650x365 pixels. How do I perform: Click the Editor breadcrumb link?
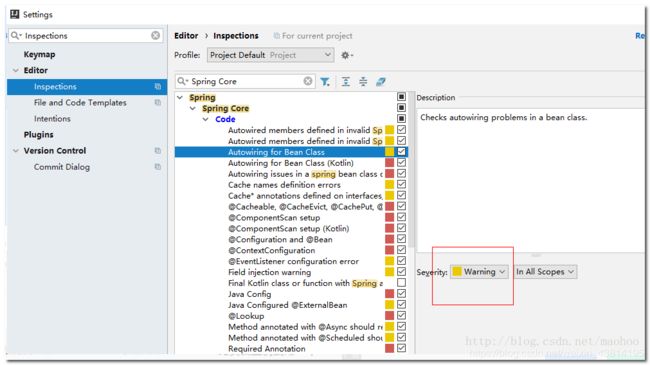pyautogui.click(x=186, y=36)
